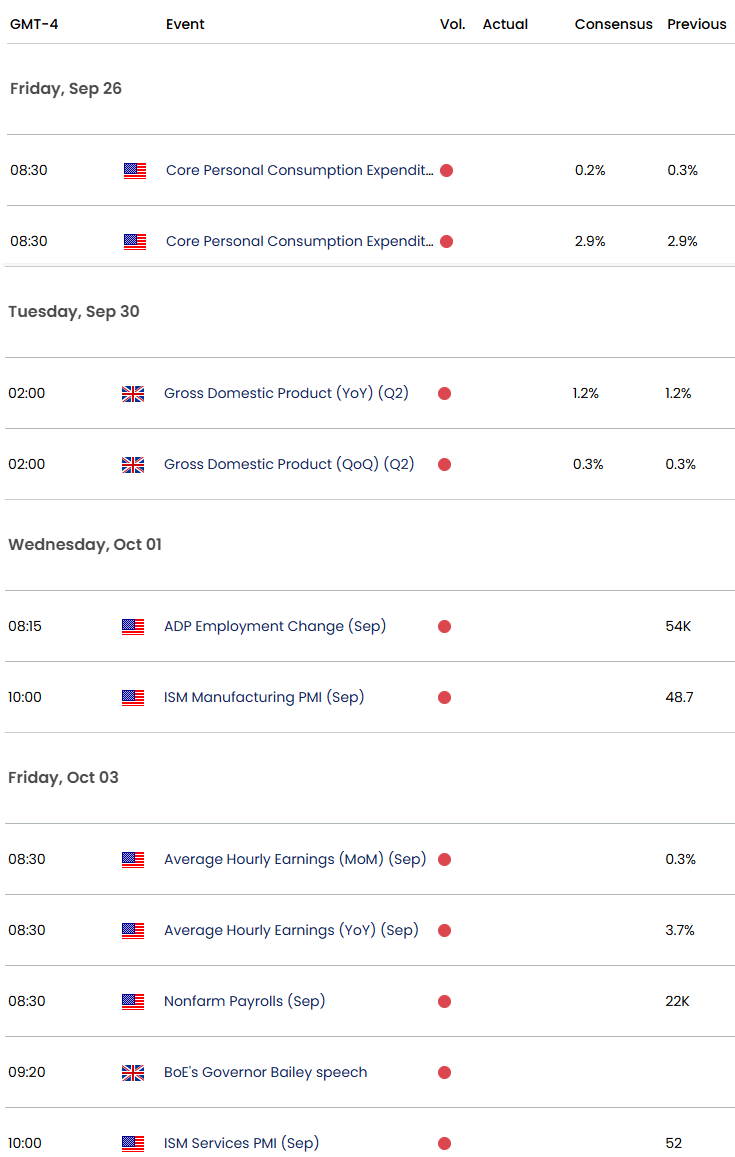Click the US flag beside Core Personal Consumption Expenditure
The height and width of the screenshot is (1157, 735).
click(133, 170)
